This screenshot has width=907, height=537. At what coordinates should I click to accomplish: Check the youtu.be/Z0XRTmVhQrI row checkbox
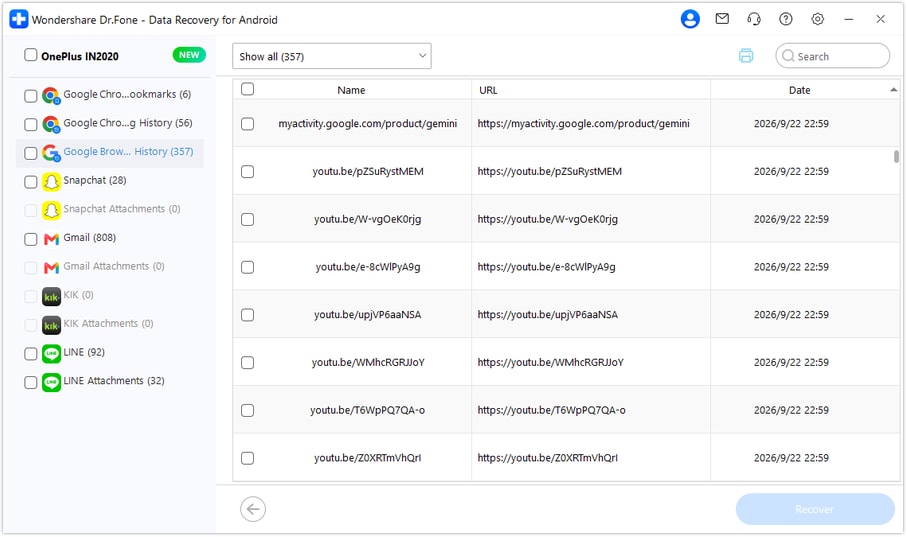(x=248, y=458)
